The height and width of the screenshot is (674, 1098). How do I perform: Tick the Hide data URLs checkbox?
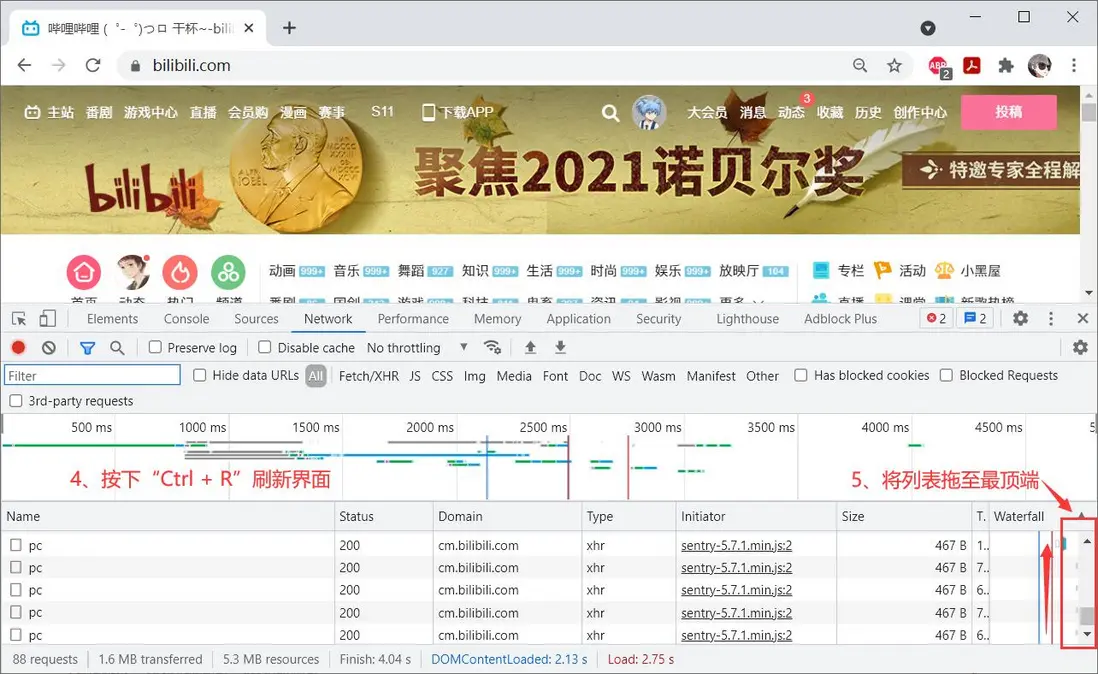(200, 375)
